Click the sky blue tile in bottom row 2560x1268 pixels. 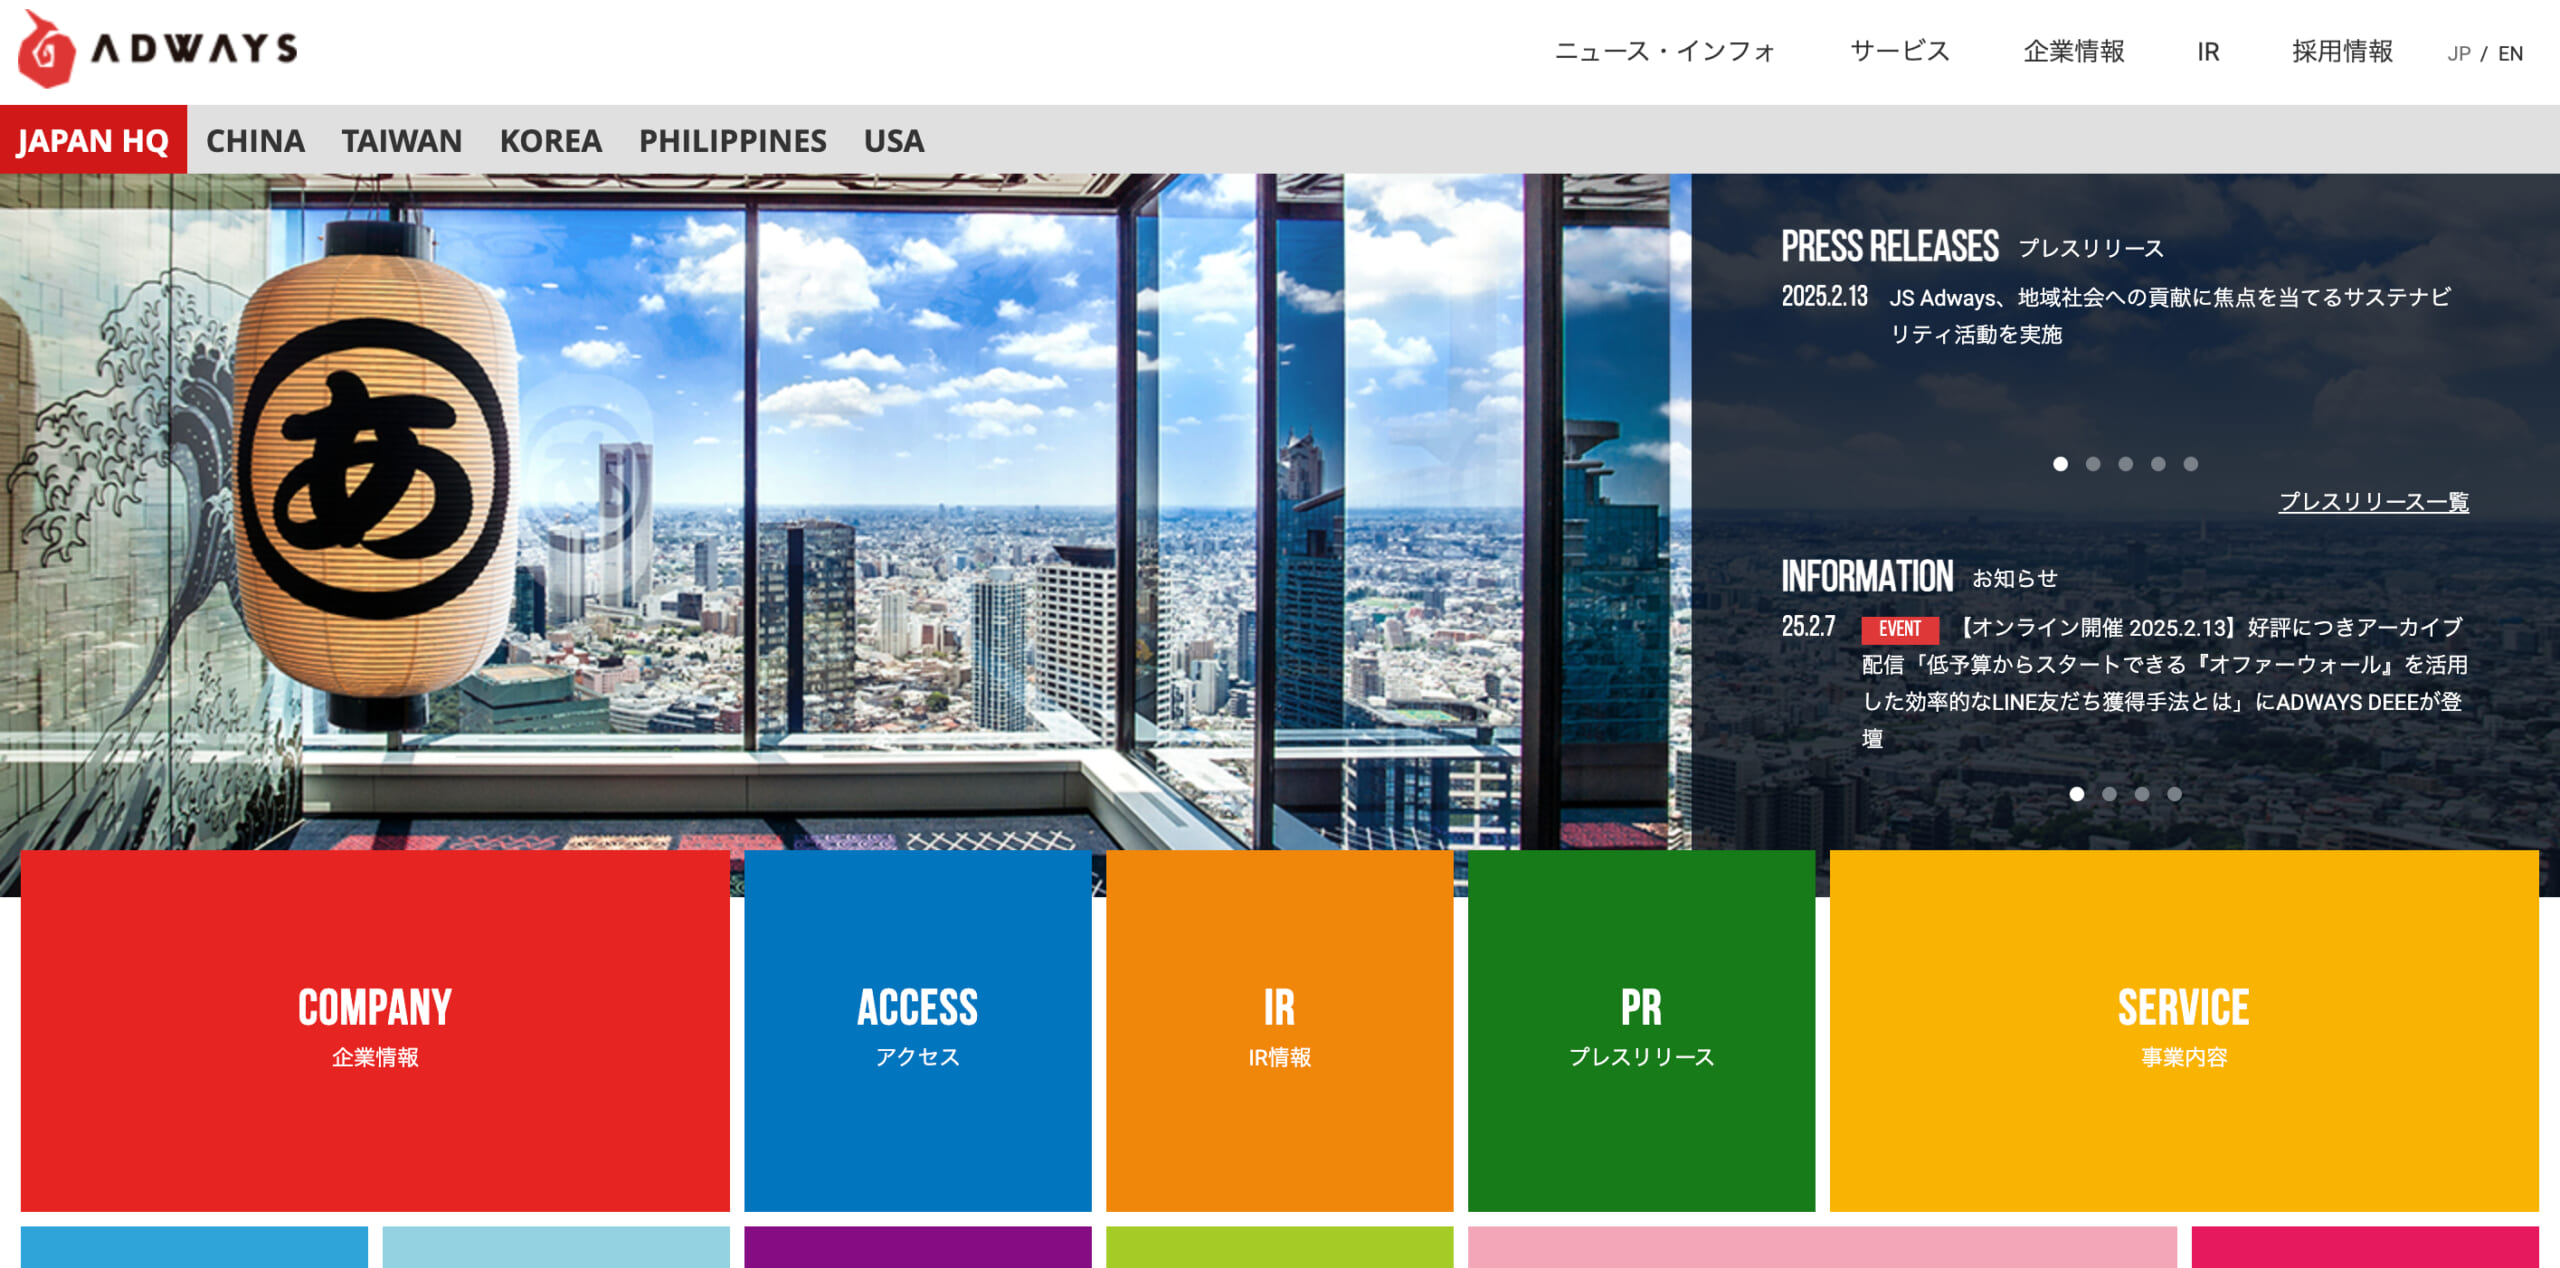194,1247
